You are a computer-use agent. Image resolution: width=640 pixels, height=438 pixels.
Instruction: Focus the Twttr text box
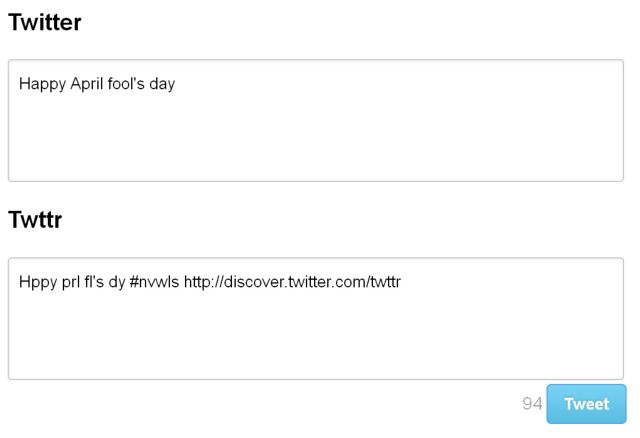click(316, 318)
